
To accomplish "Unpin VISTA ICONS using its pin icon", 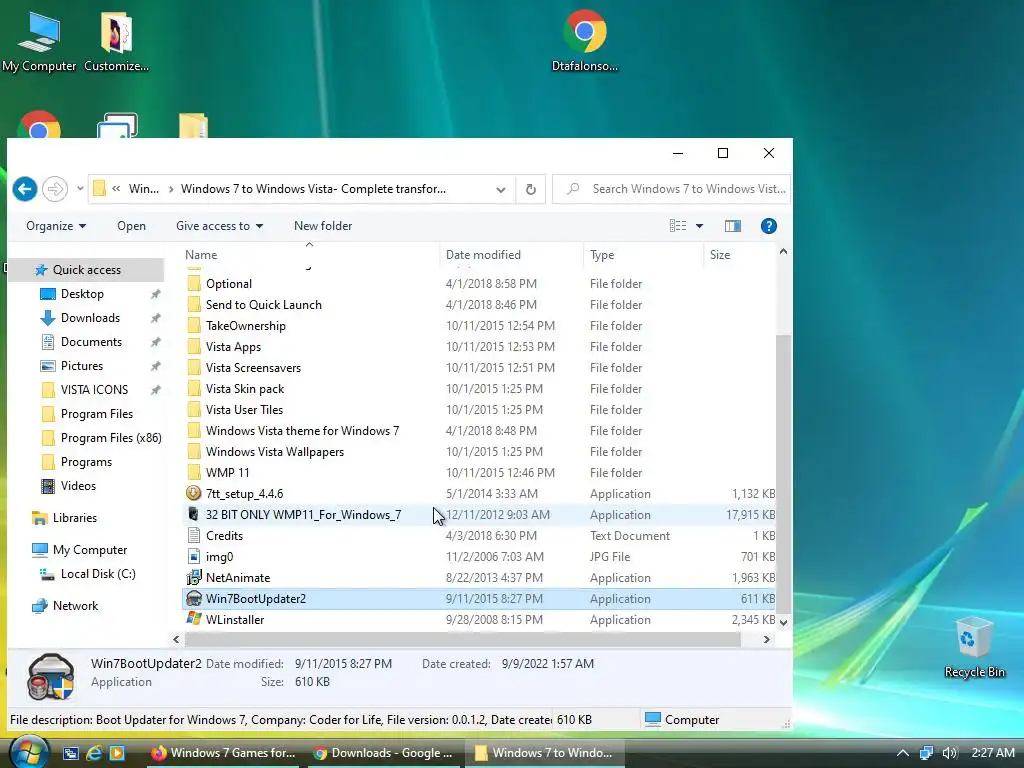I will coord(155,391).
